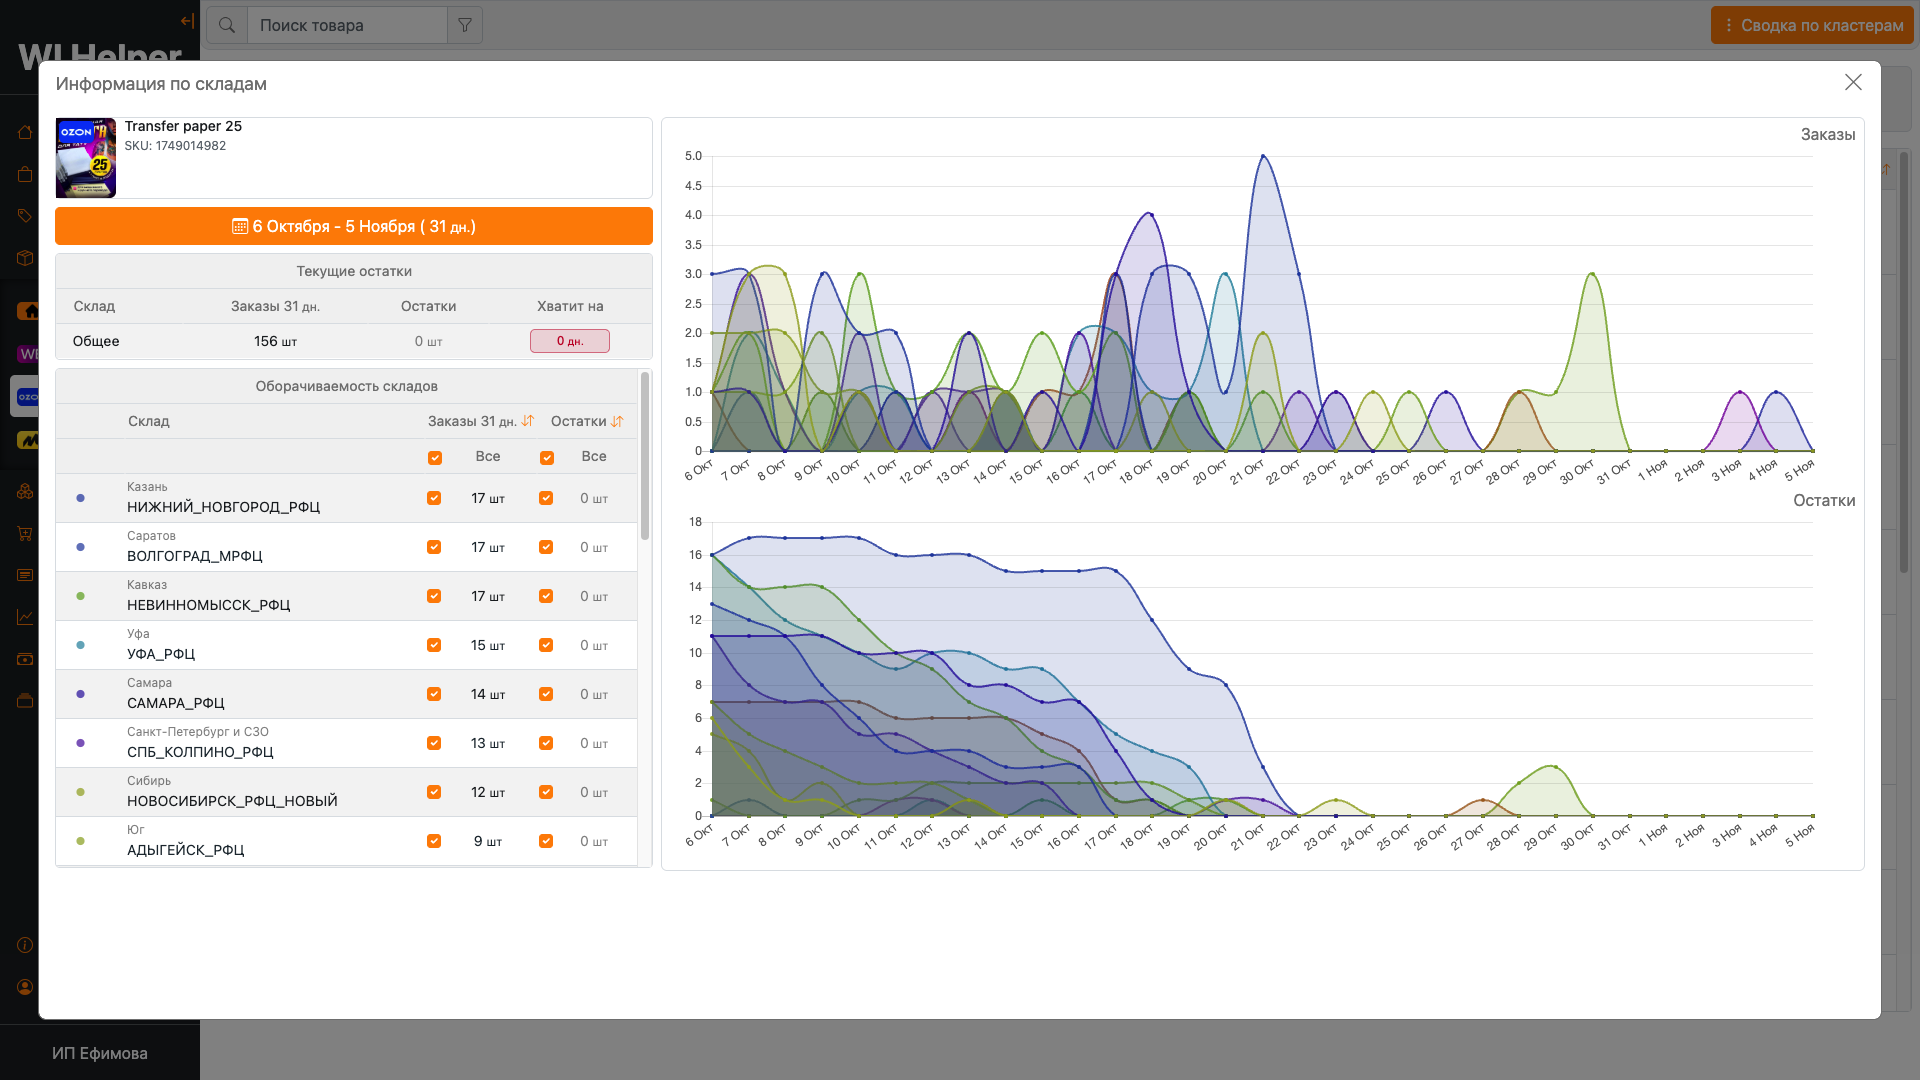
Task: Switch to the Ozon marketplace tab
Action: click(x=27, y=397)
